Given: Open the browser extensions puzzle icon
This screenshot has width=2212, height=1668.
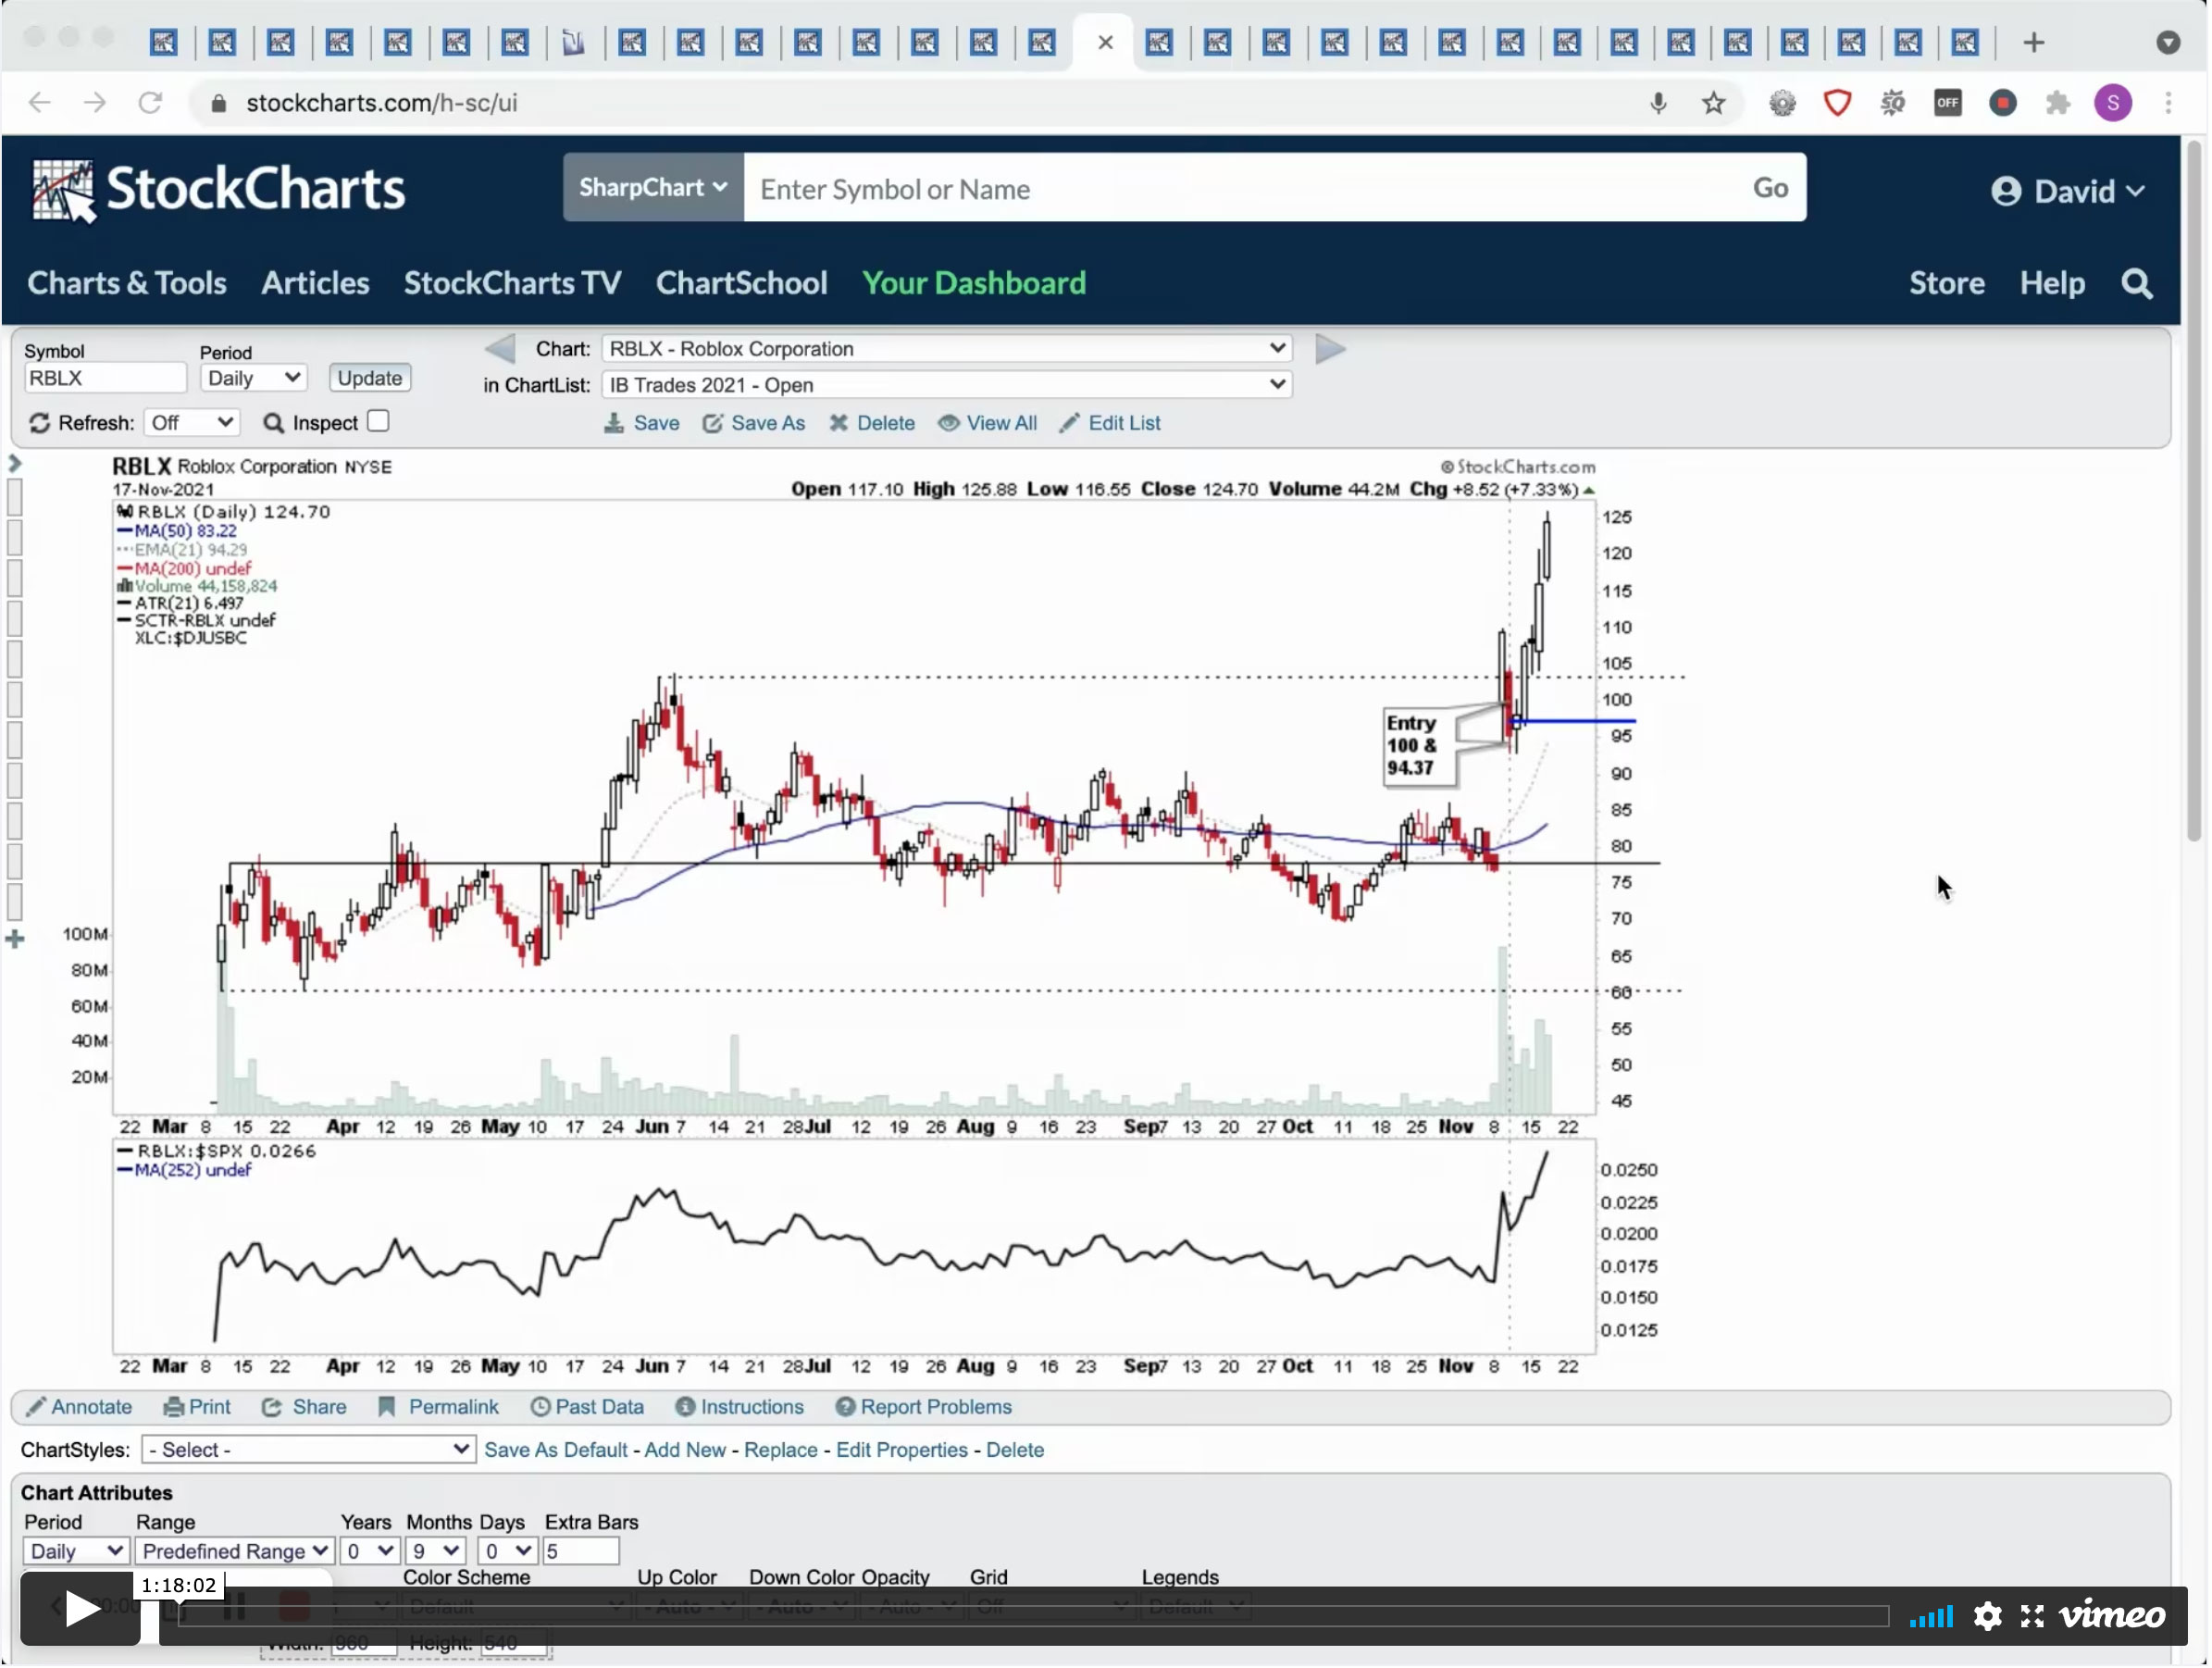Looking at the screenshot, I should 2058,102.
